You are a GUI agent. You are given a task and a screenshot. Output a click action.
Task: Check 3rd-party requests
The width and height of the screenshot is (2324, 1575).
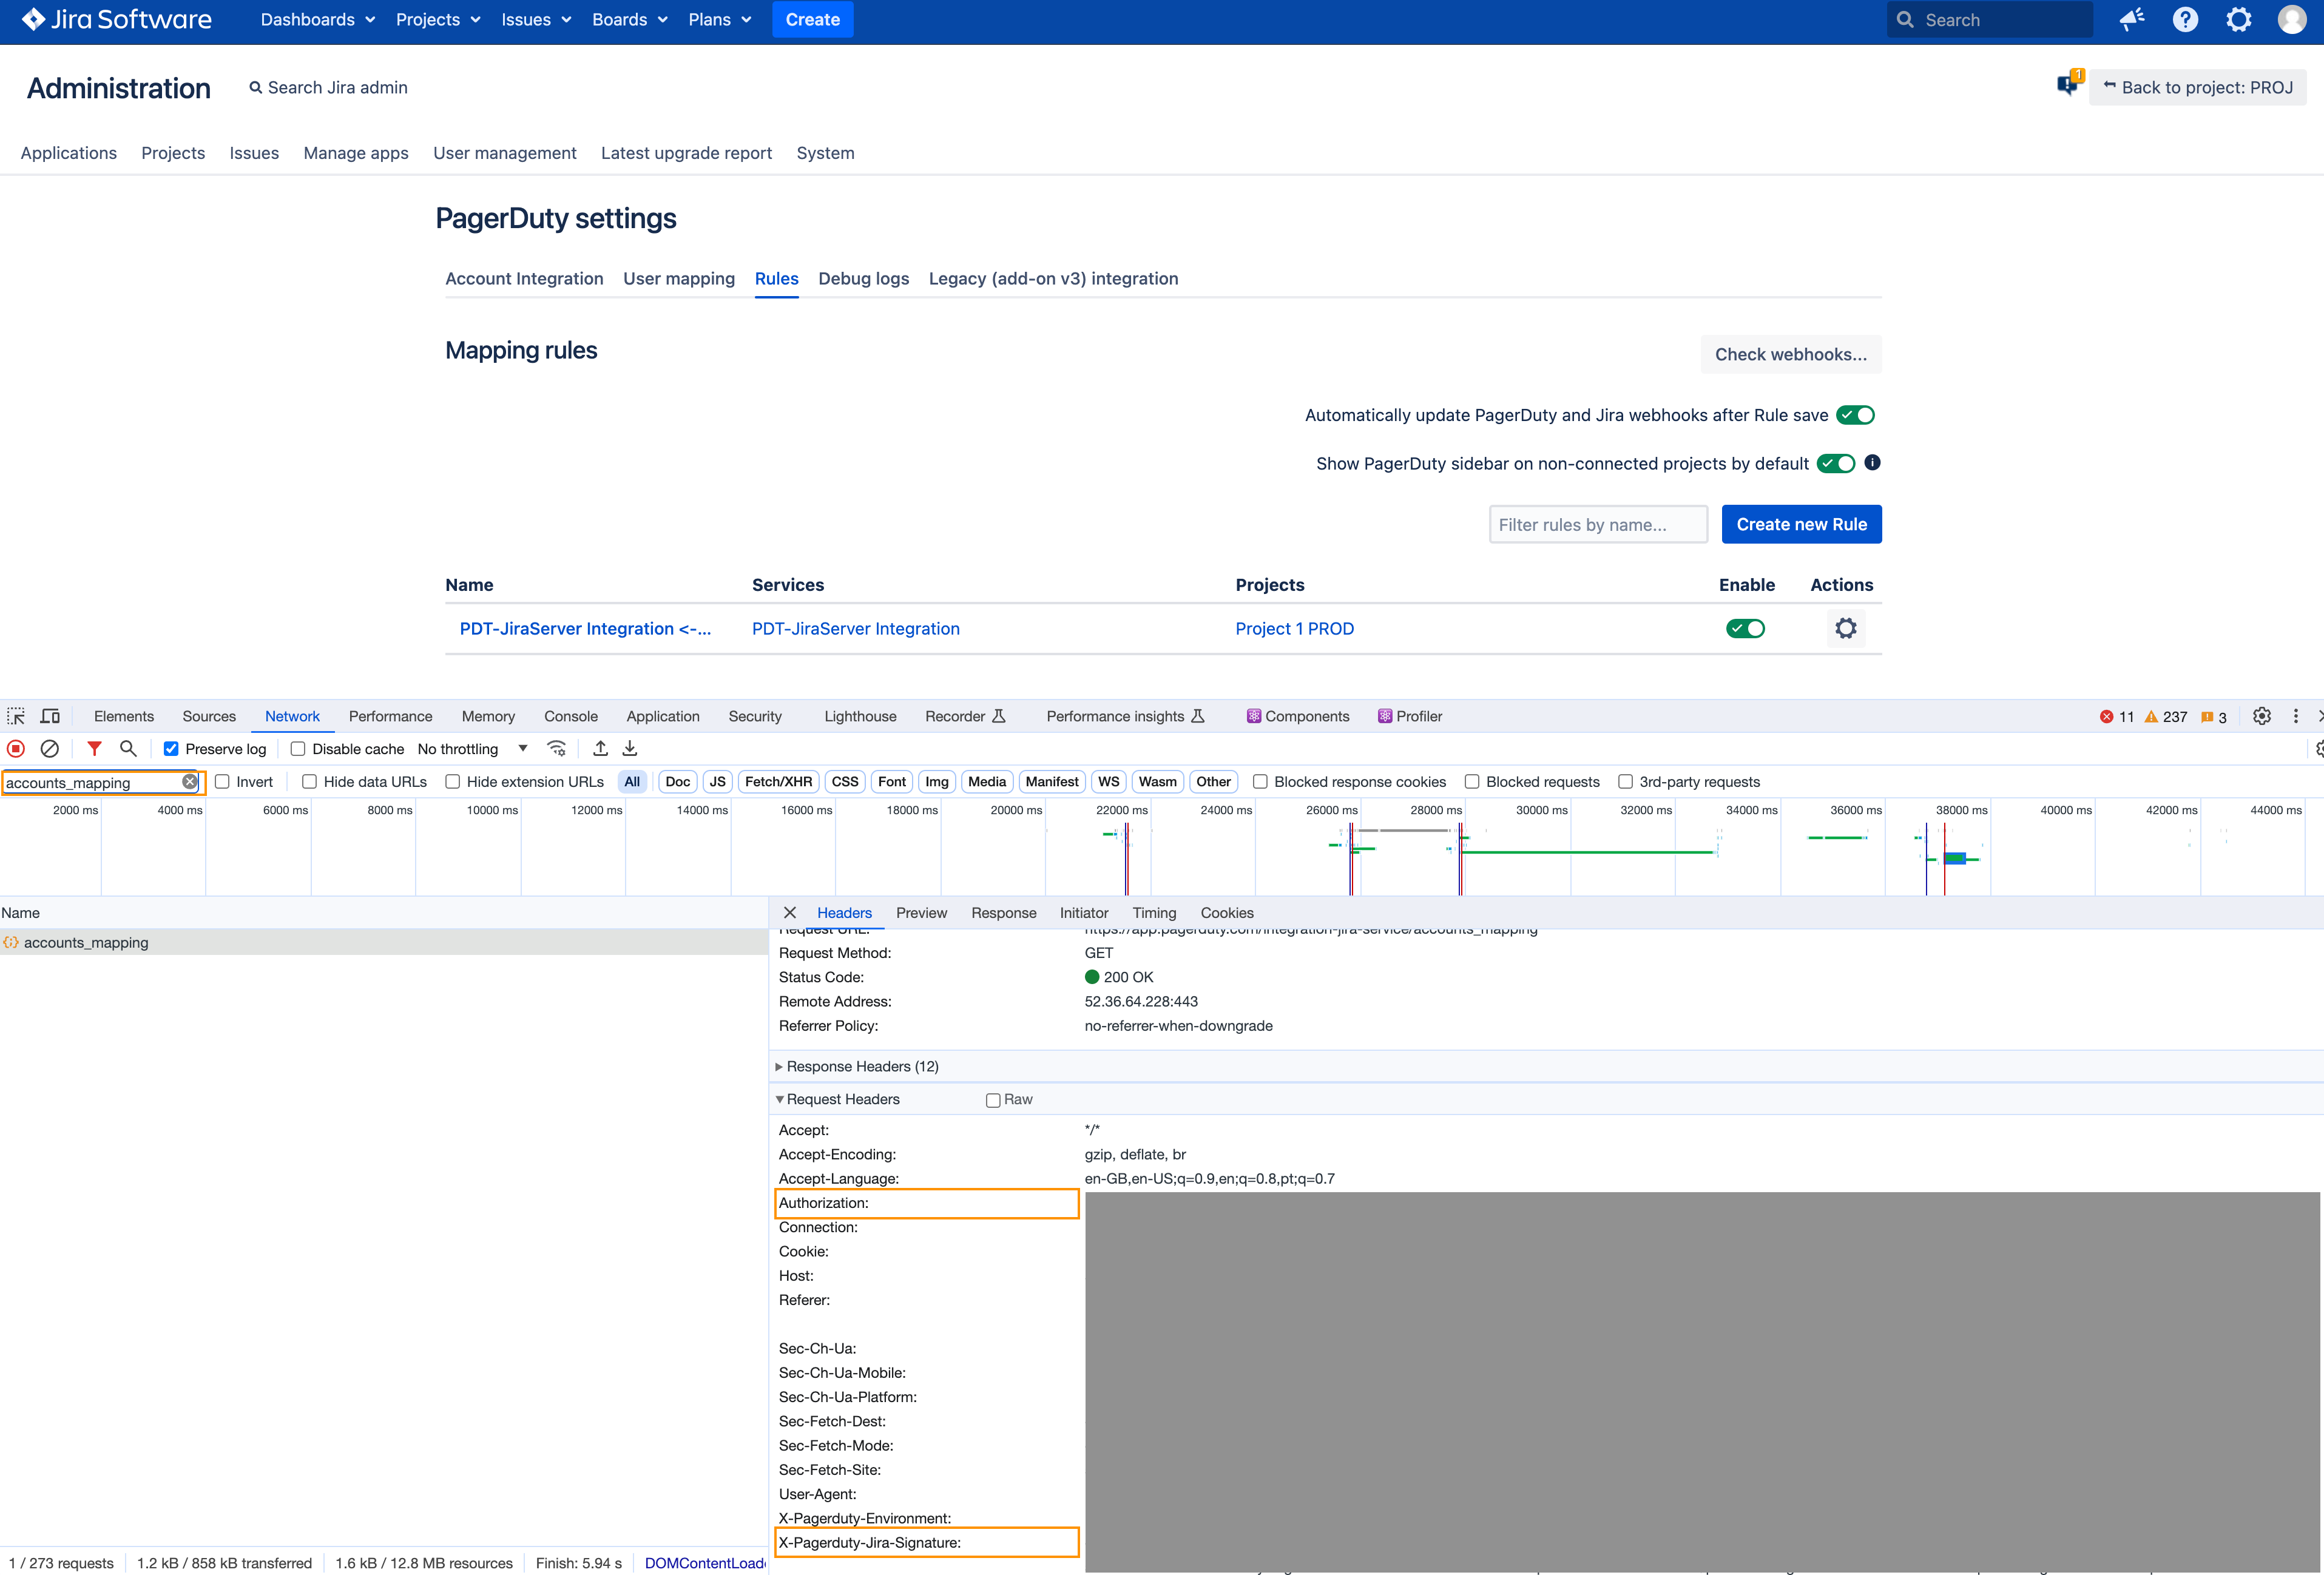1626,782
